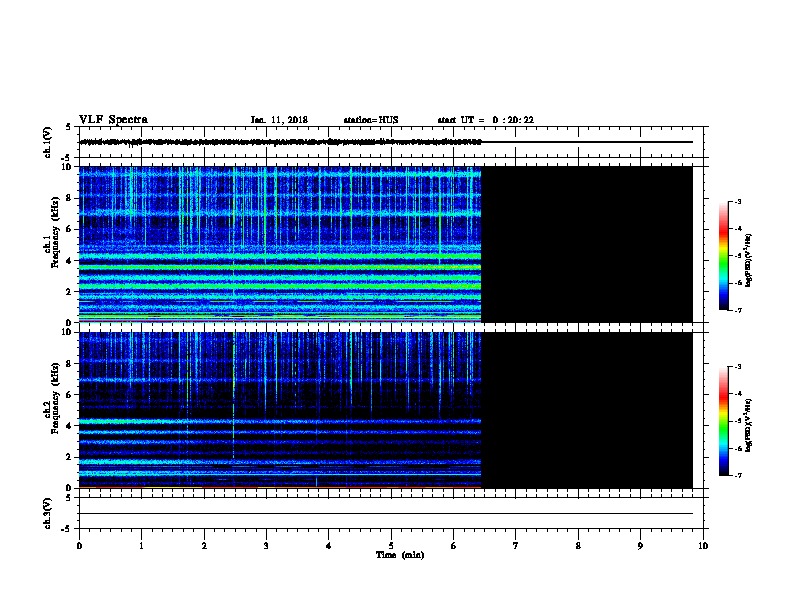792x612 pixels.
Task: Click the lower ch.2 PSD color bar
Action: (724, 421)
